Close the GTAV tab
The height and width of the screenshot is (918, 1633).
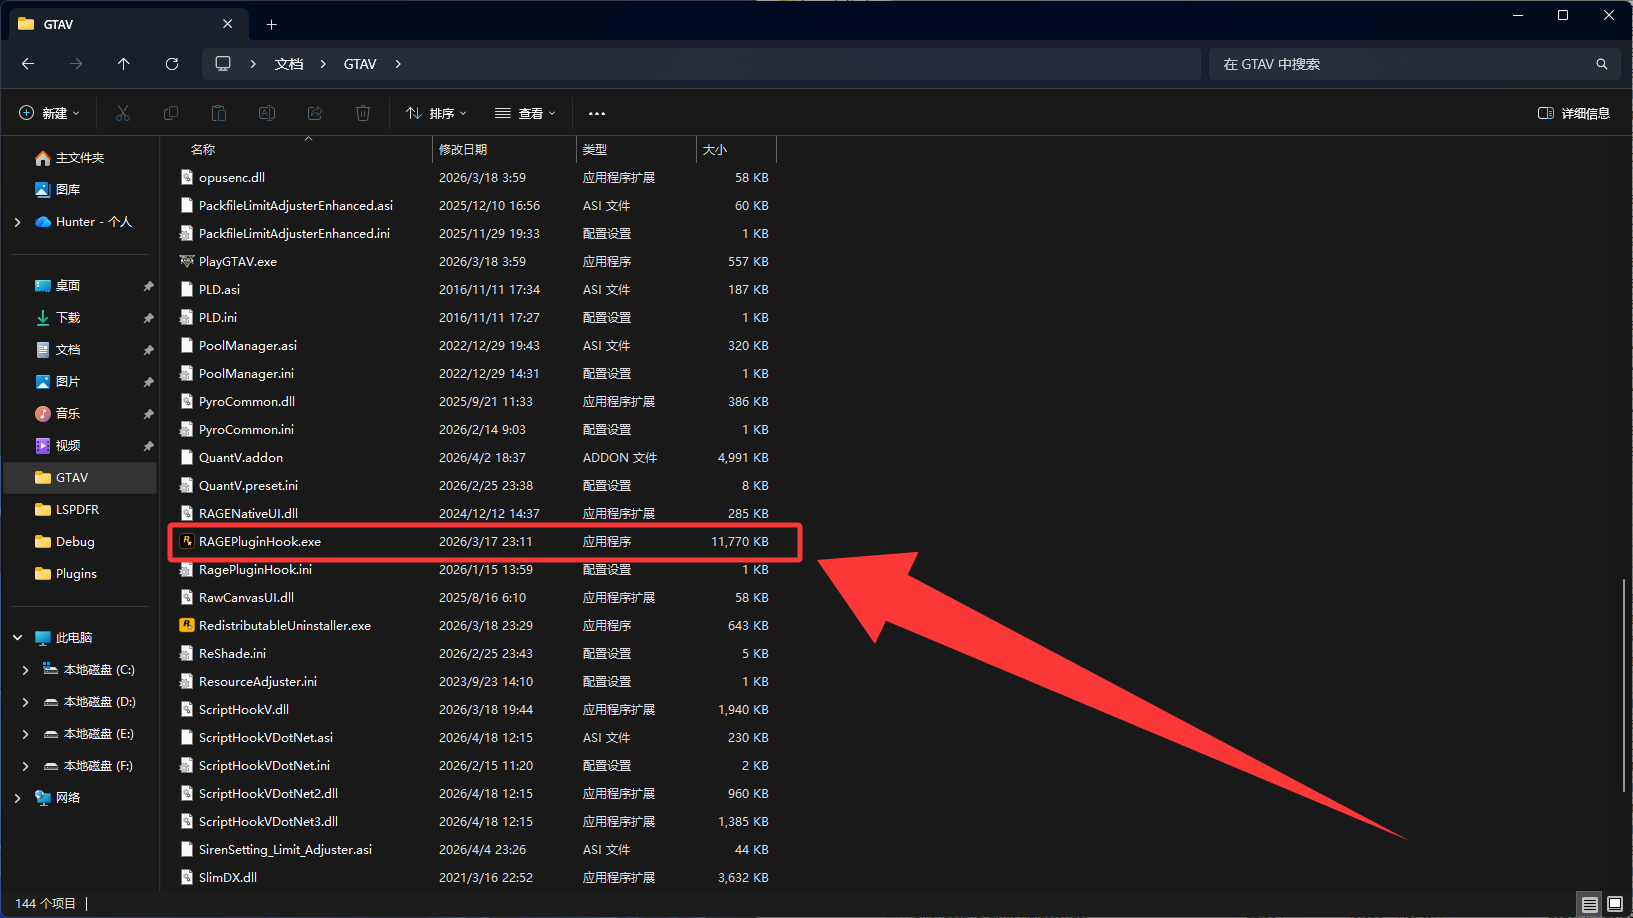[228, 24]
